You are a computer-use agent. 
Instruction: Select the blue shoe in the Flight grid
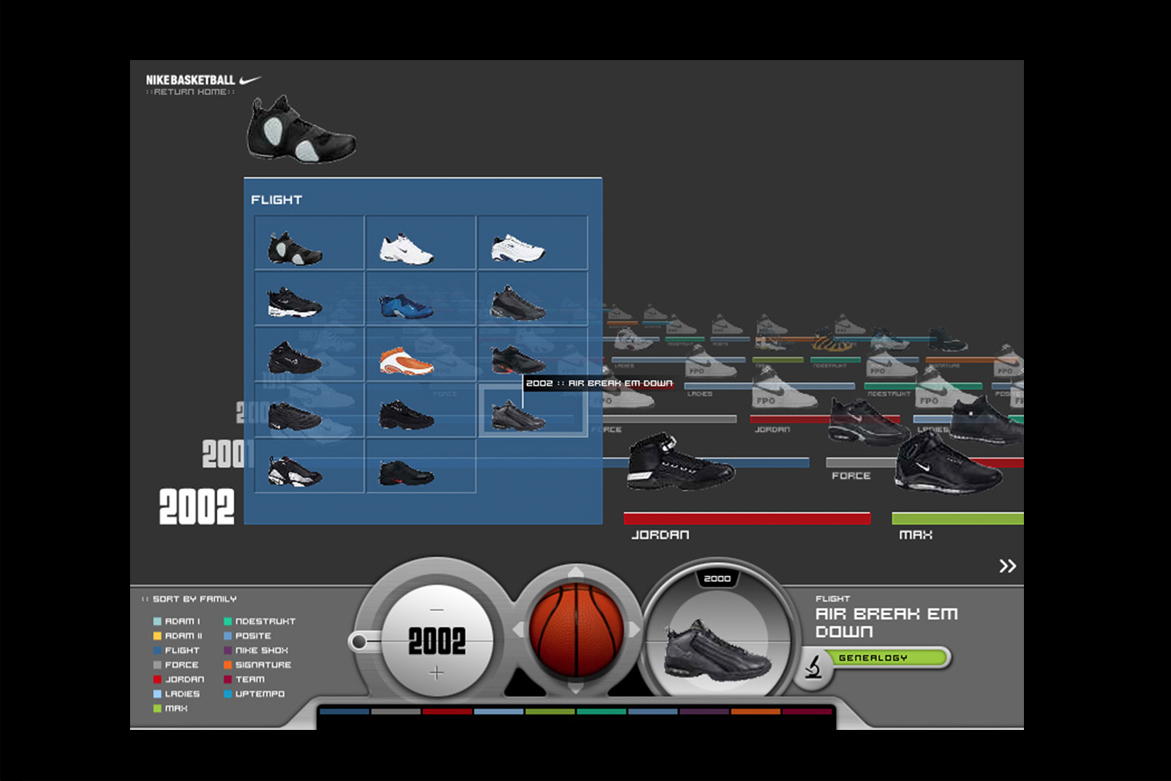[x=406, y=305]
